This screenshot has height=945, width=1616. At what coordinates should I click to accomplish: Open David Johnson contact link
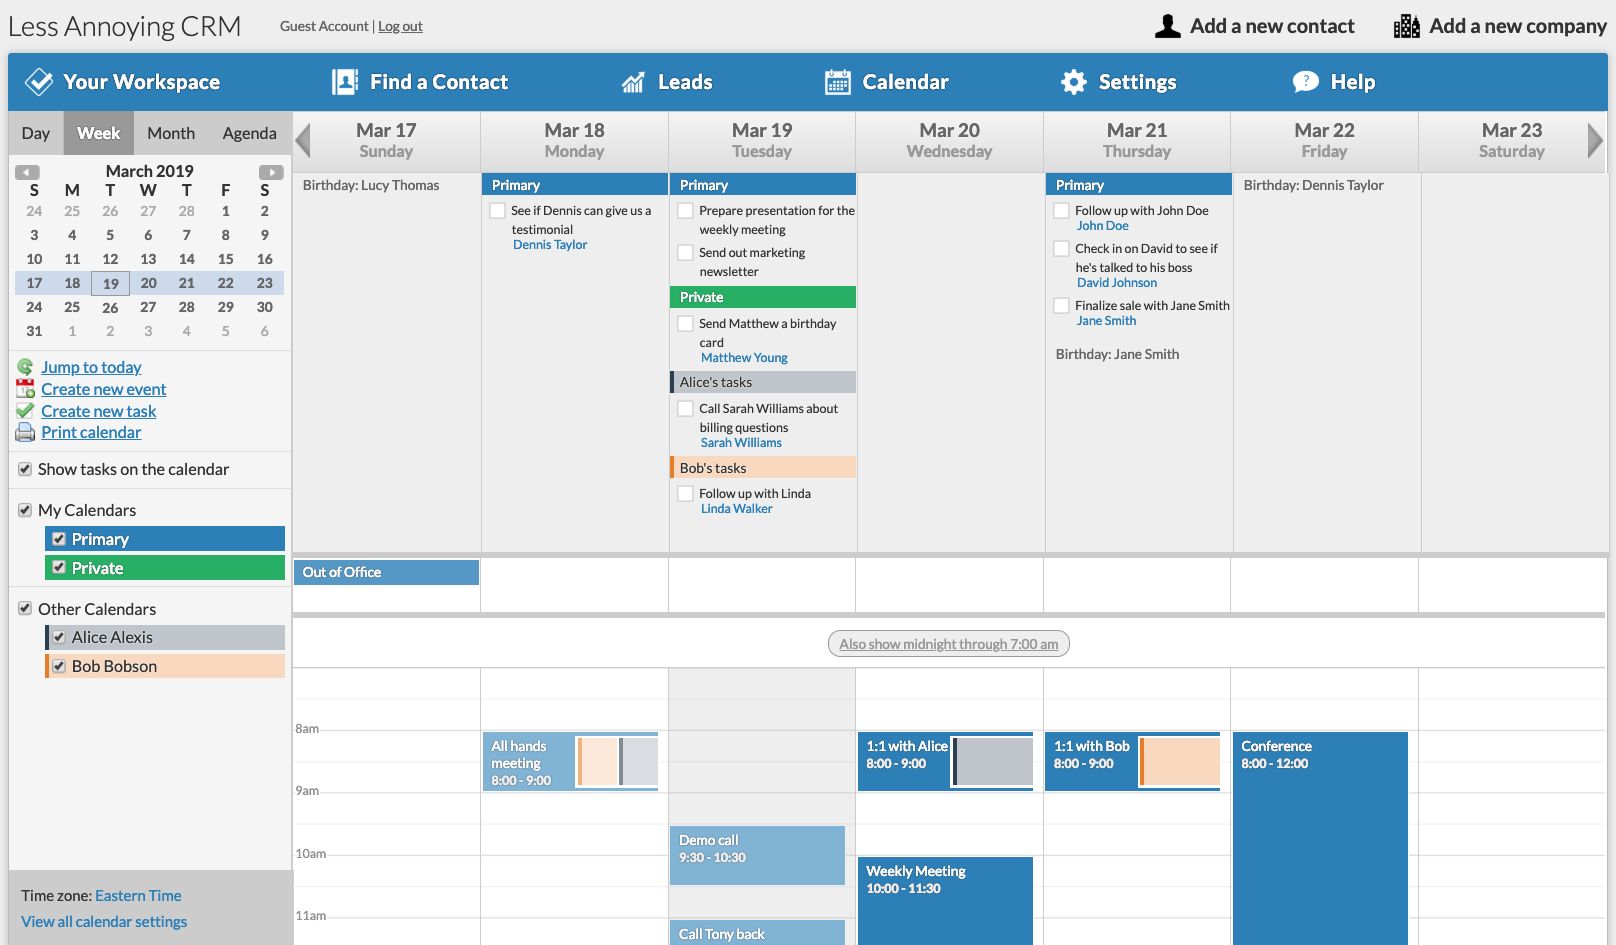coord(1117,283)
